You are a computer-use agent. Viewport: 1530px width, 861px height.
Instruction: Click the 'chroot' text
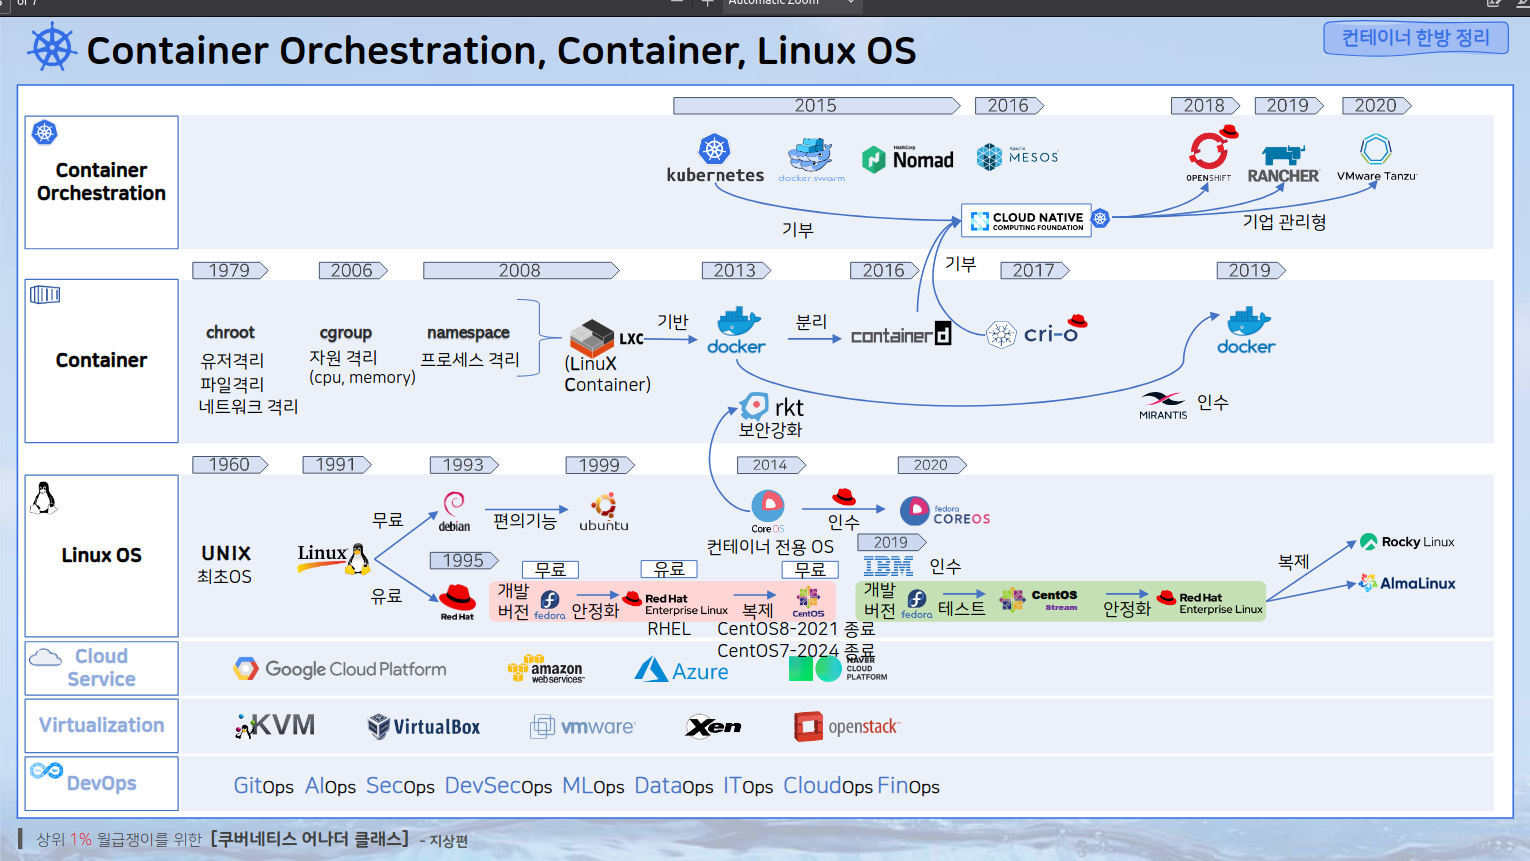[230, 332]
